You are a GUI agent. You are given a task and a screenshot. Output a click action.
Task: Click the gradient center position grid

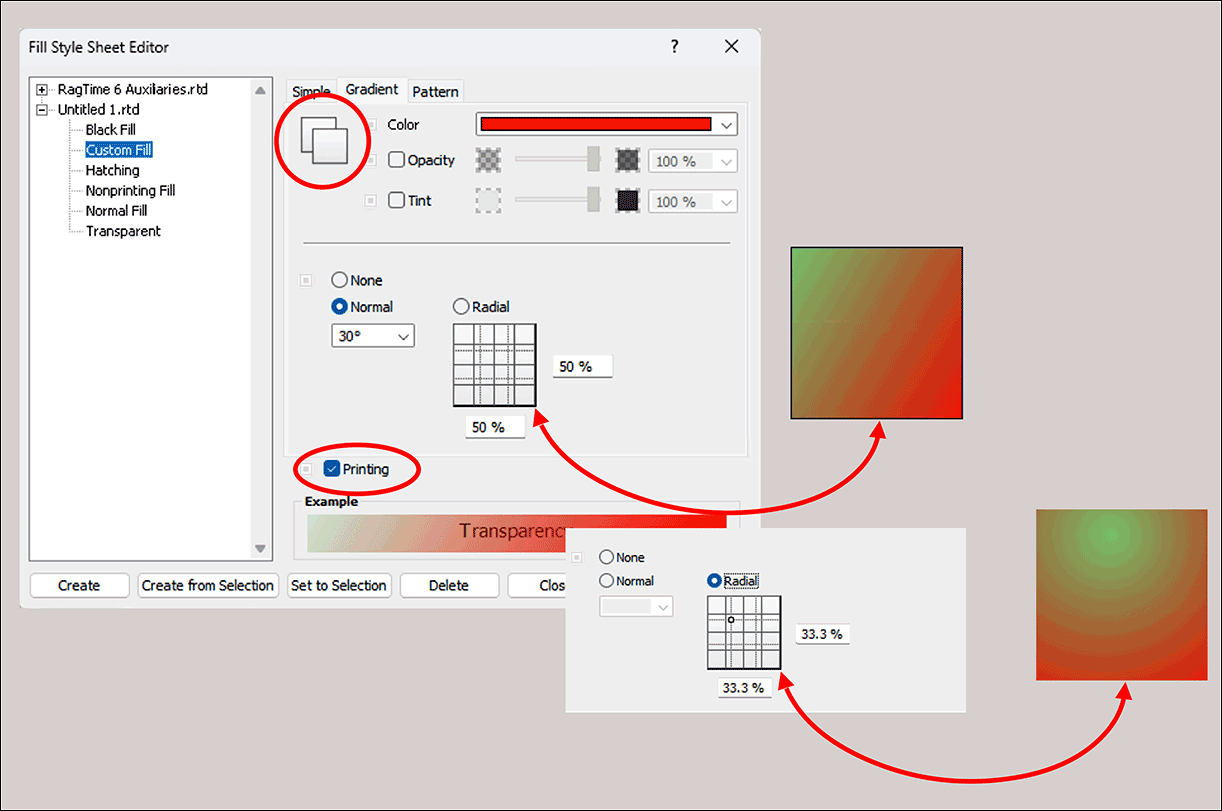494,365
